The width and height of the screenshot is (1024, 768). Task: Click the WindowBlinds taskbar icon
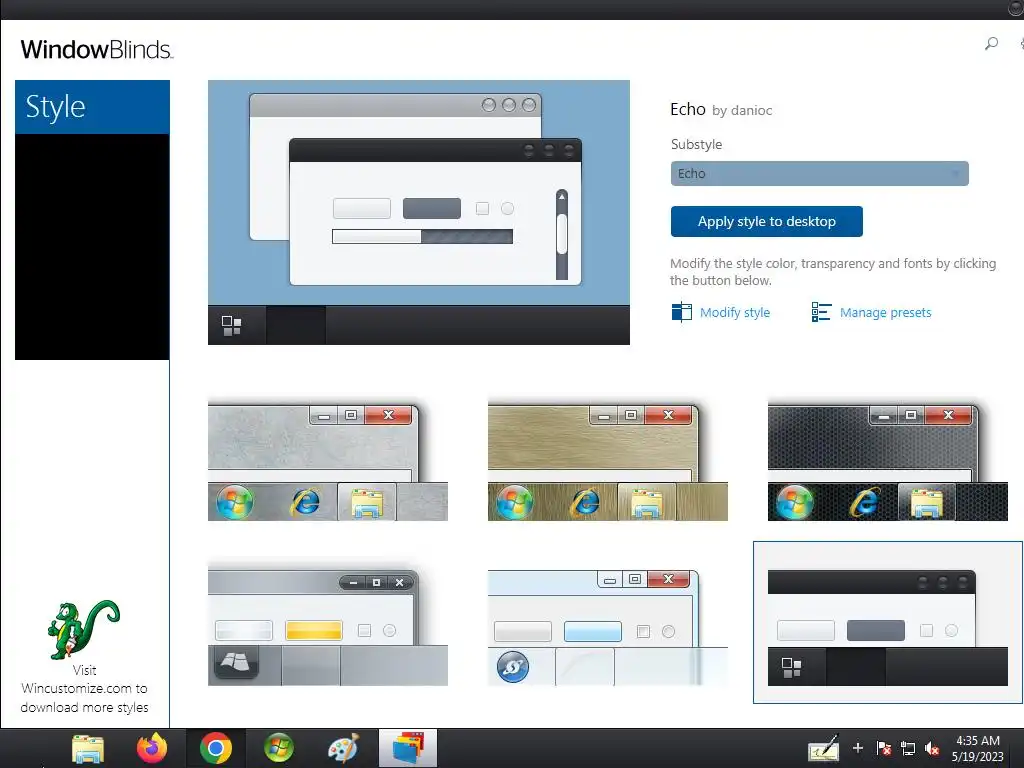[x=408, y=748]
